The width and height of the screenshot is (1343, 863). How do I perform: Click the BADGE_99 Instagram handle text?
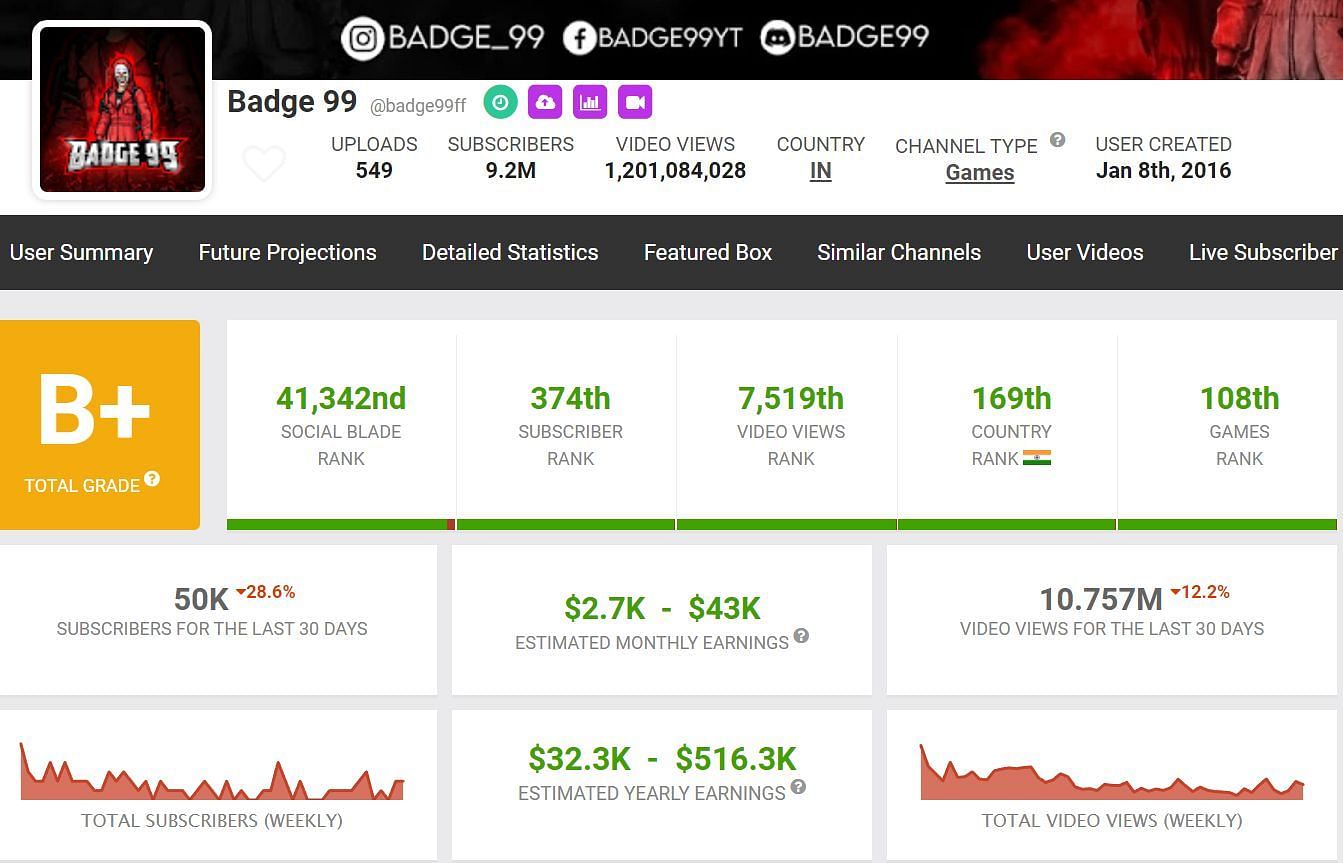(x=466, y=38)
